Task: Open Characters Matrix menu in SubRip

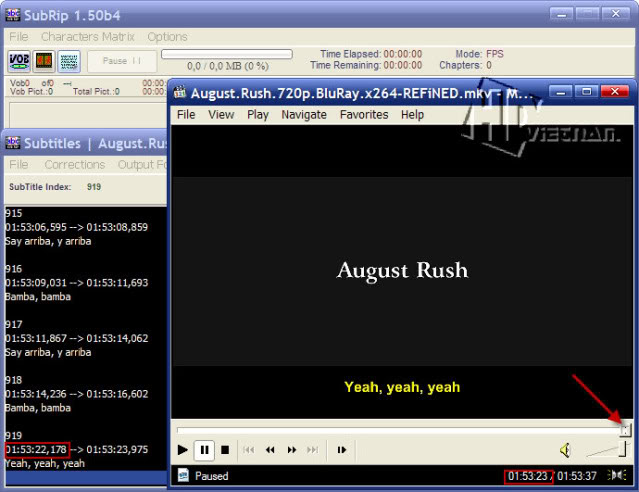Action: [x=88, y=37]
